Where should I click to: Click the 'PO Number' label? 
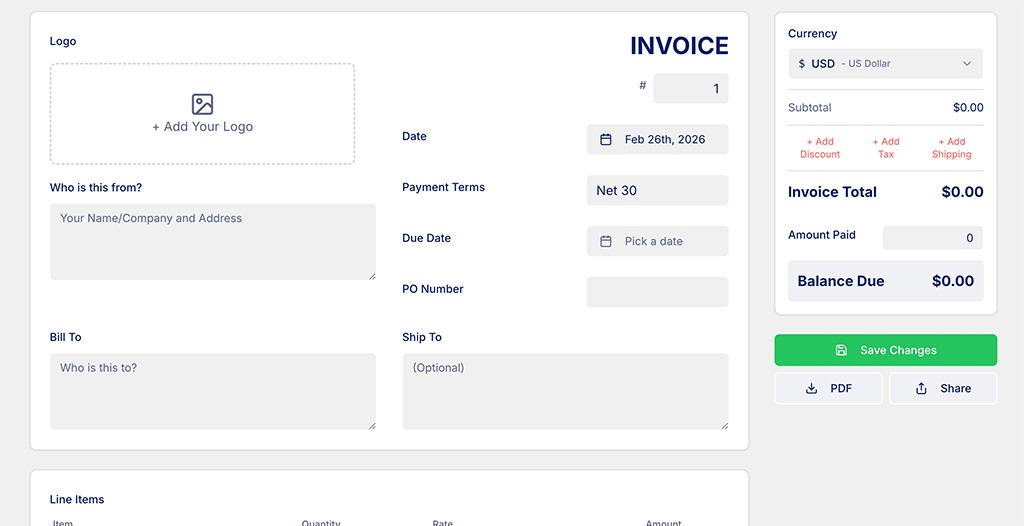[433, 289]
